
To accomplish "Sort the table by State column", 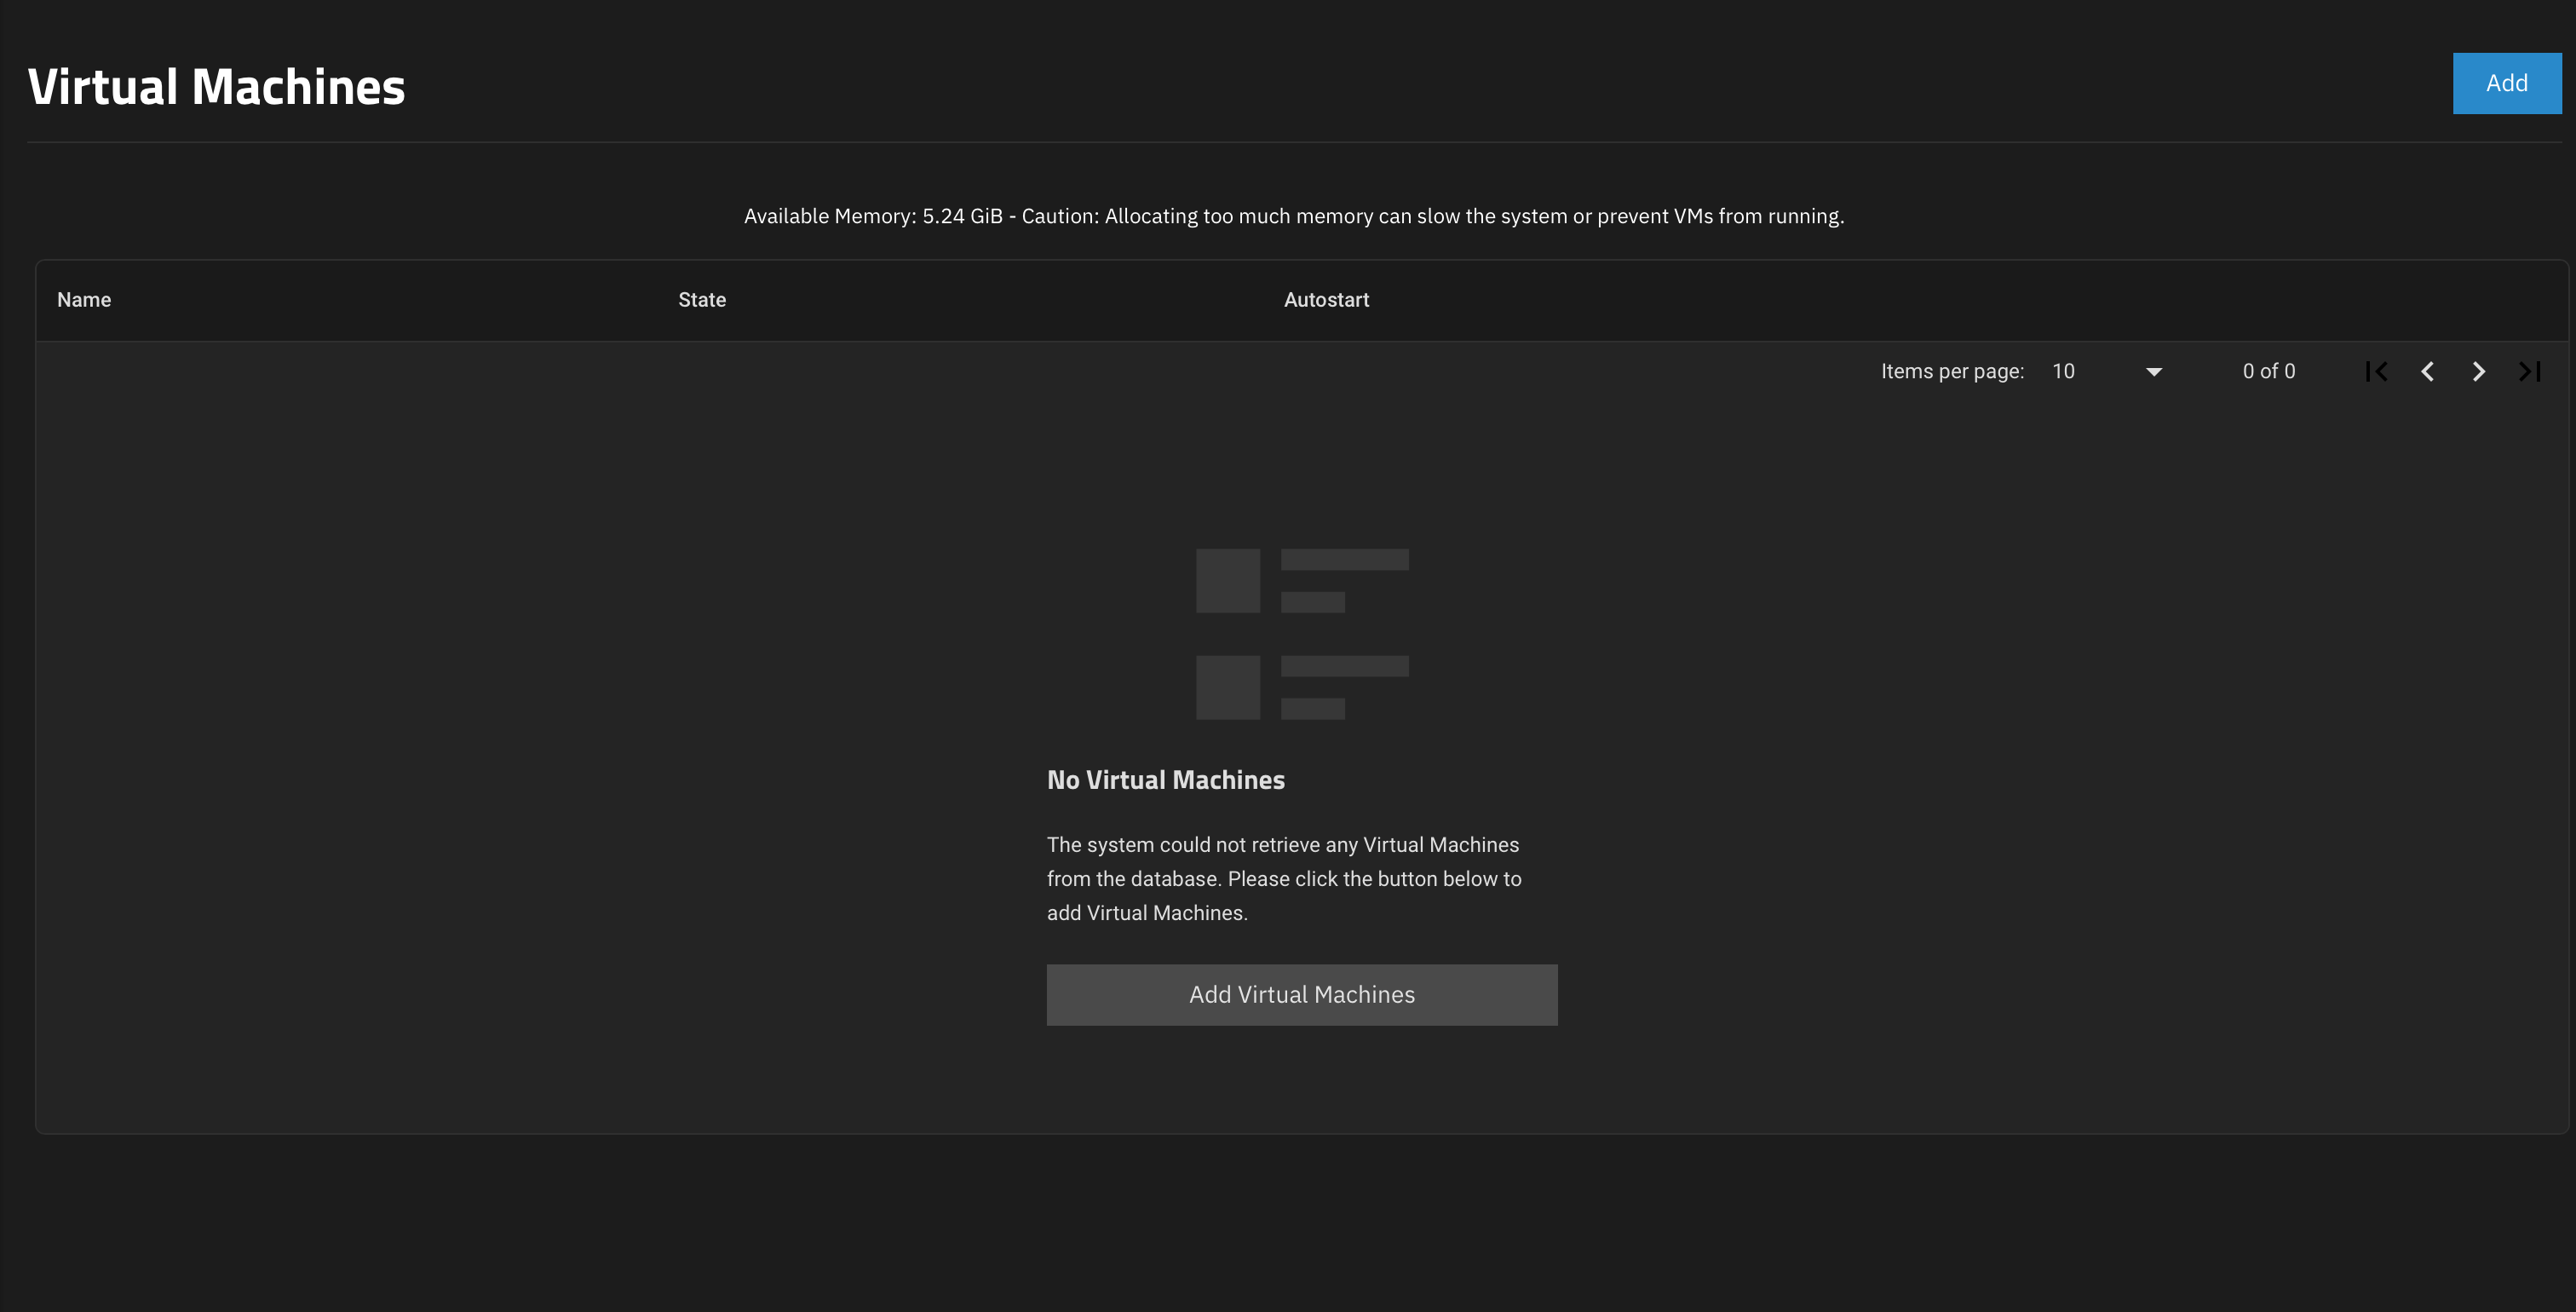I will pyautogui.click(x=701, y=299).
